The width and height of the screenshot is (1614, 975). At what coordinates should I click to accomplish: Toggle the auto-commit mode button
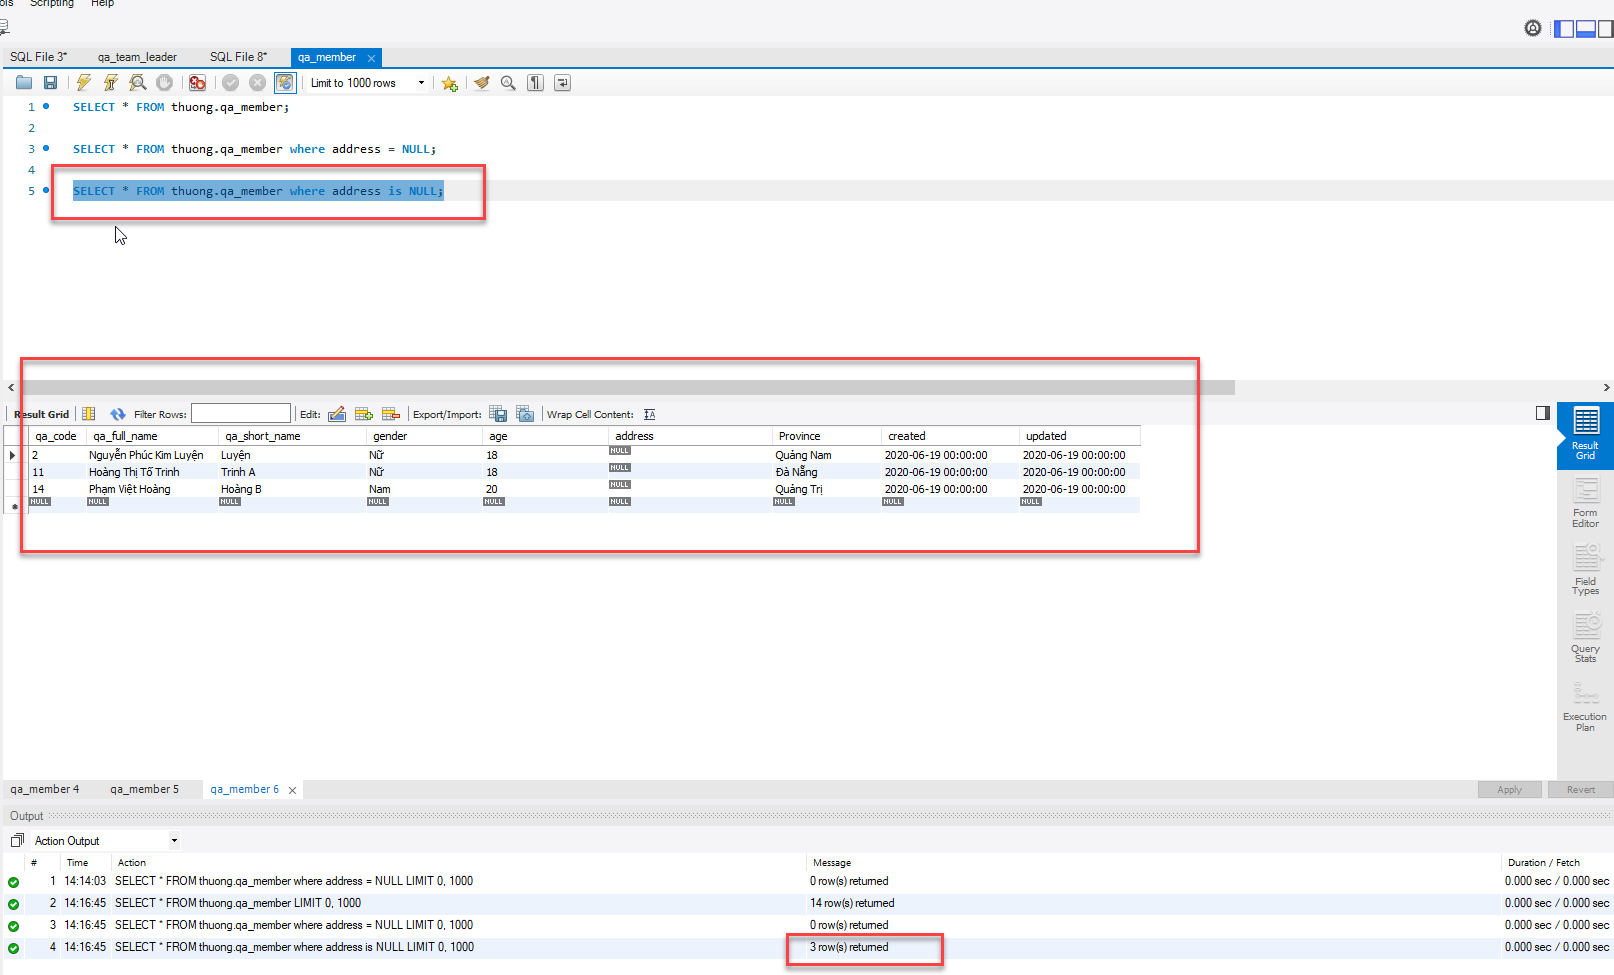(285, 83)
